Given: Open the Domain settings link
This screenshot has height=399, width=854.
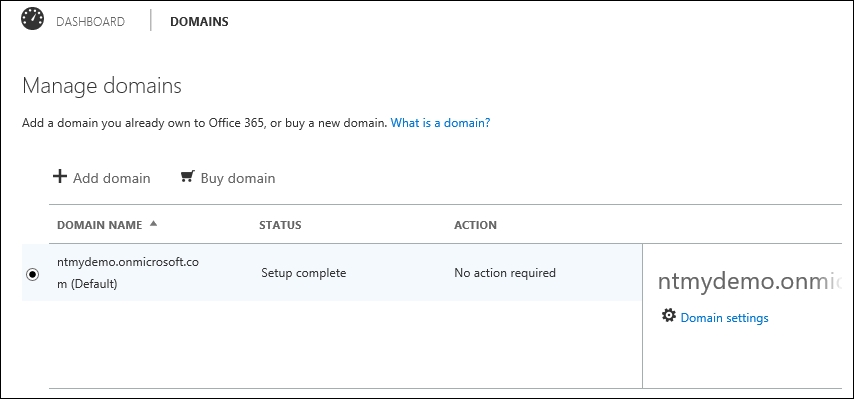Looking at the screenshot, I should [x=724, y=318].
